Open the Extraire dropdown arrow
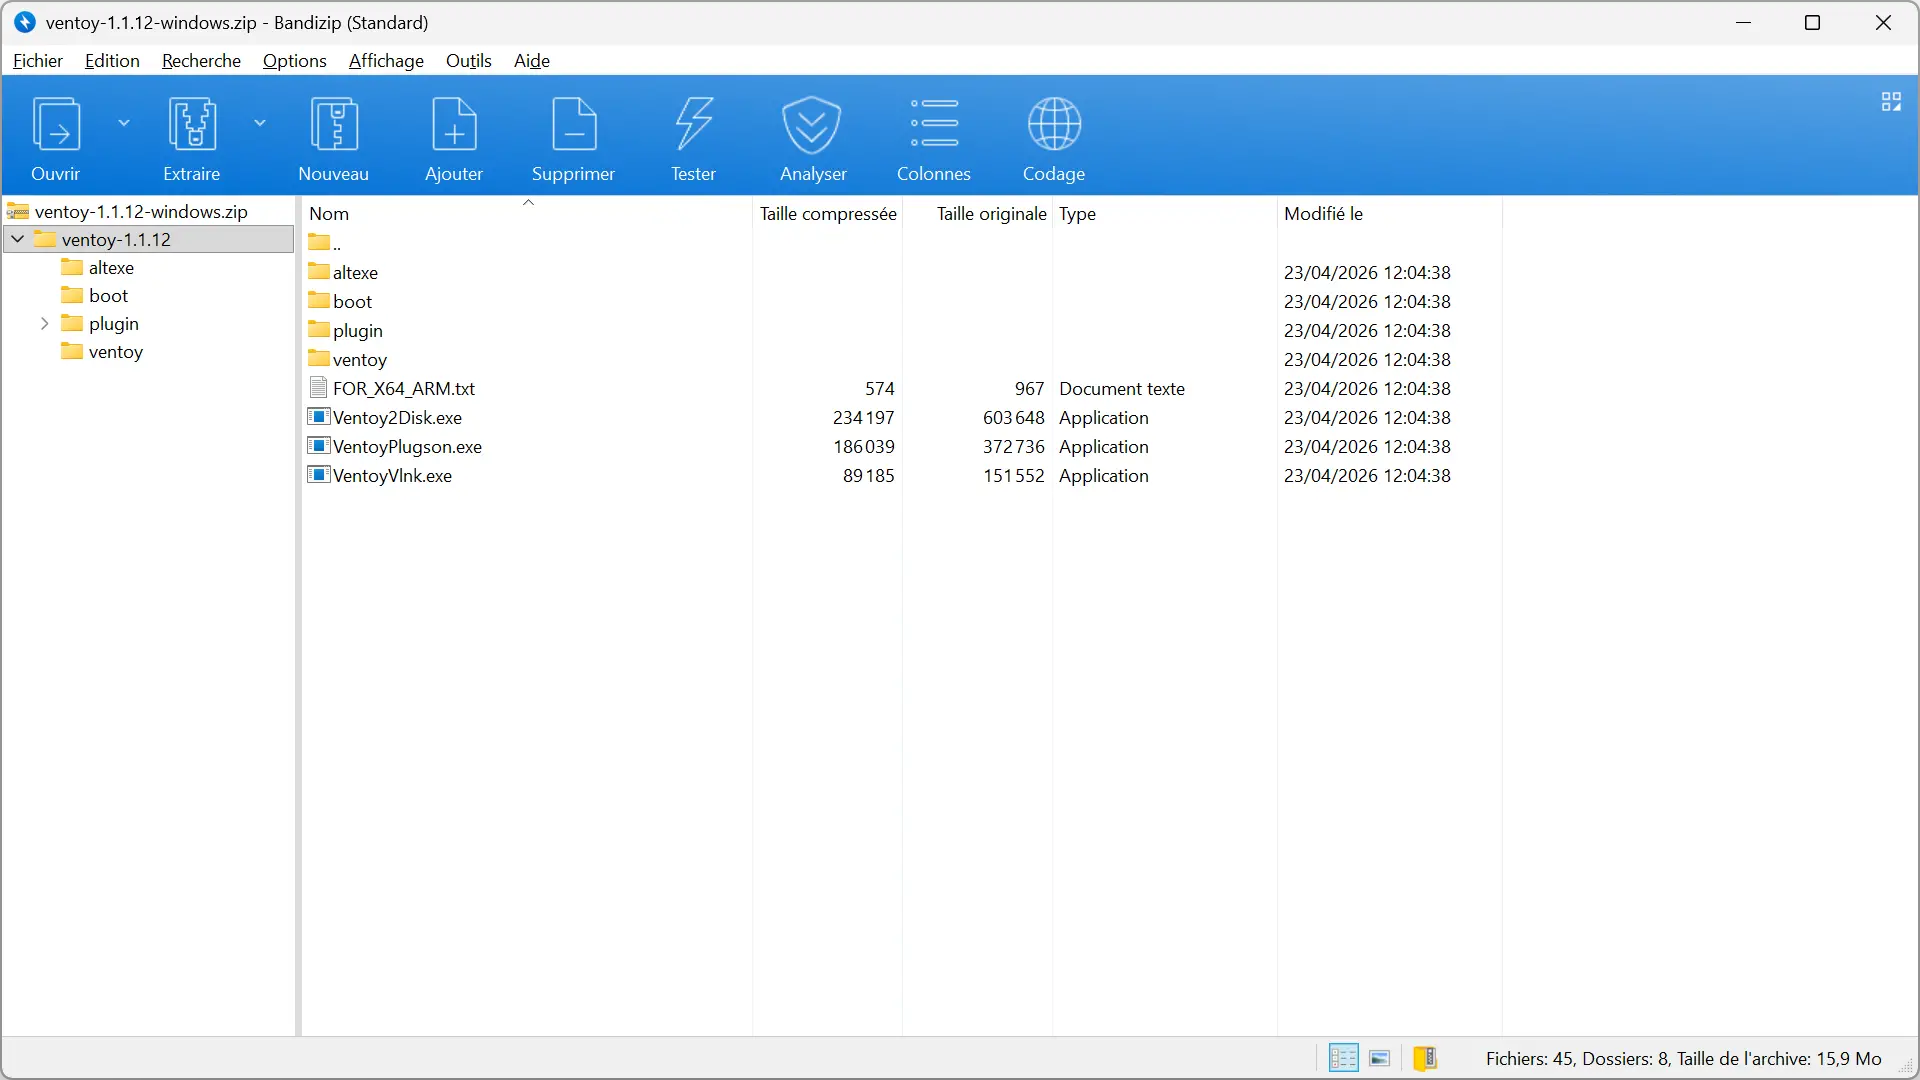1920x1080 pixels. click(x=260, y=123)
